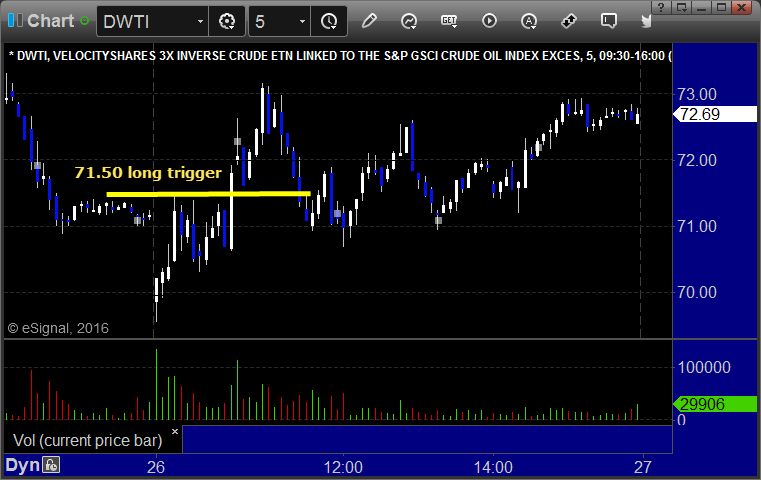
Task: Open the symbol settings gear menu
Action: (x=227, y=21)
